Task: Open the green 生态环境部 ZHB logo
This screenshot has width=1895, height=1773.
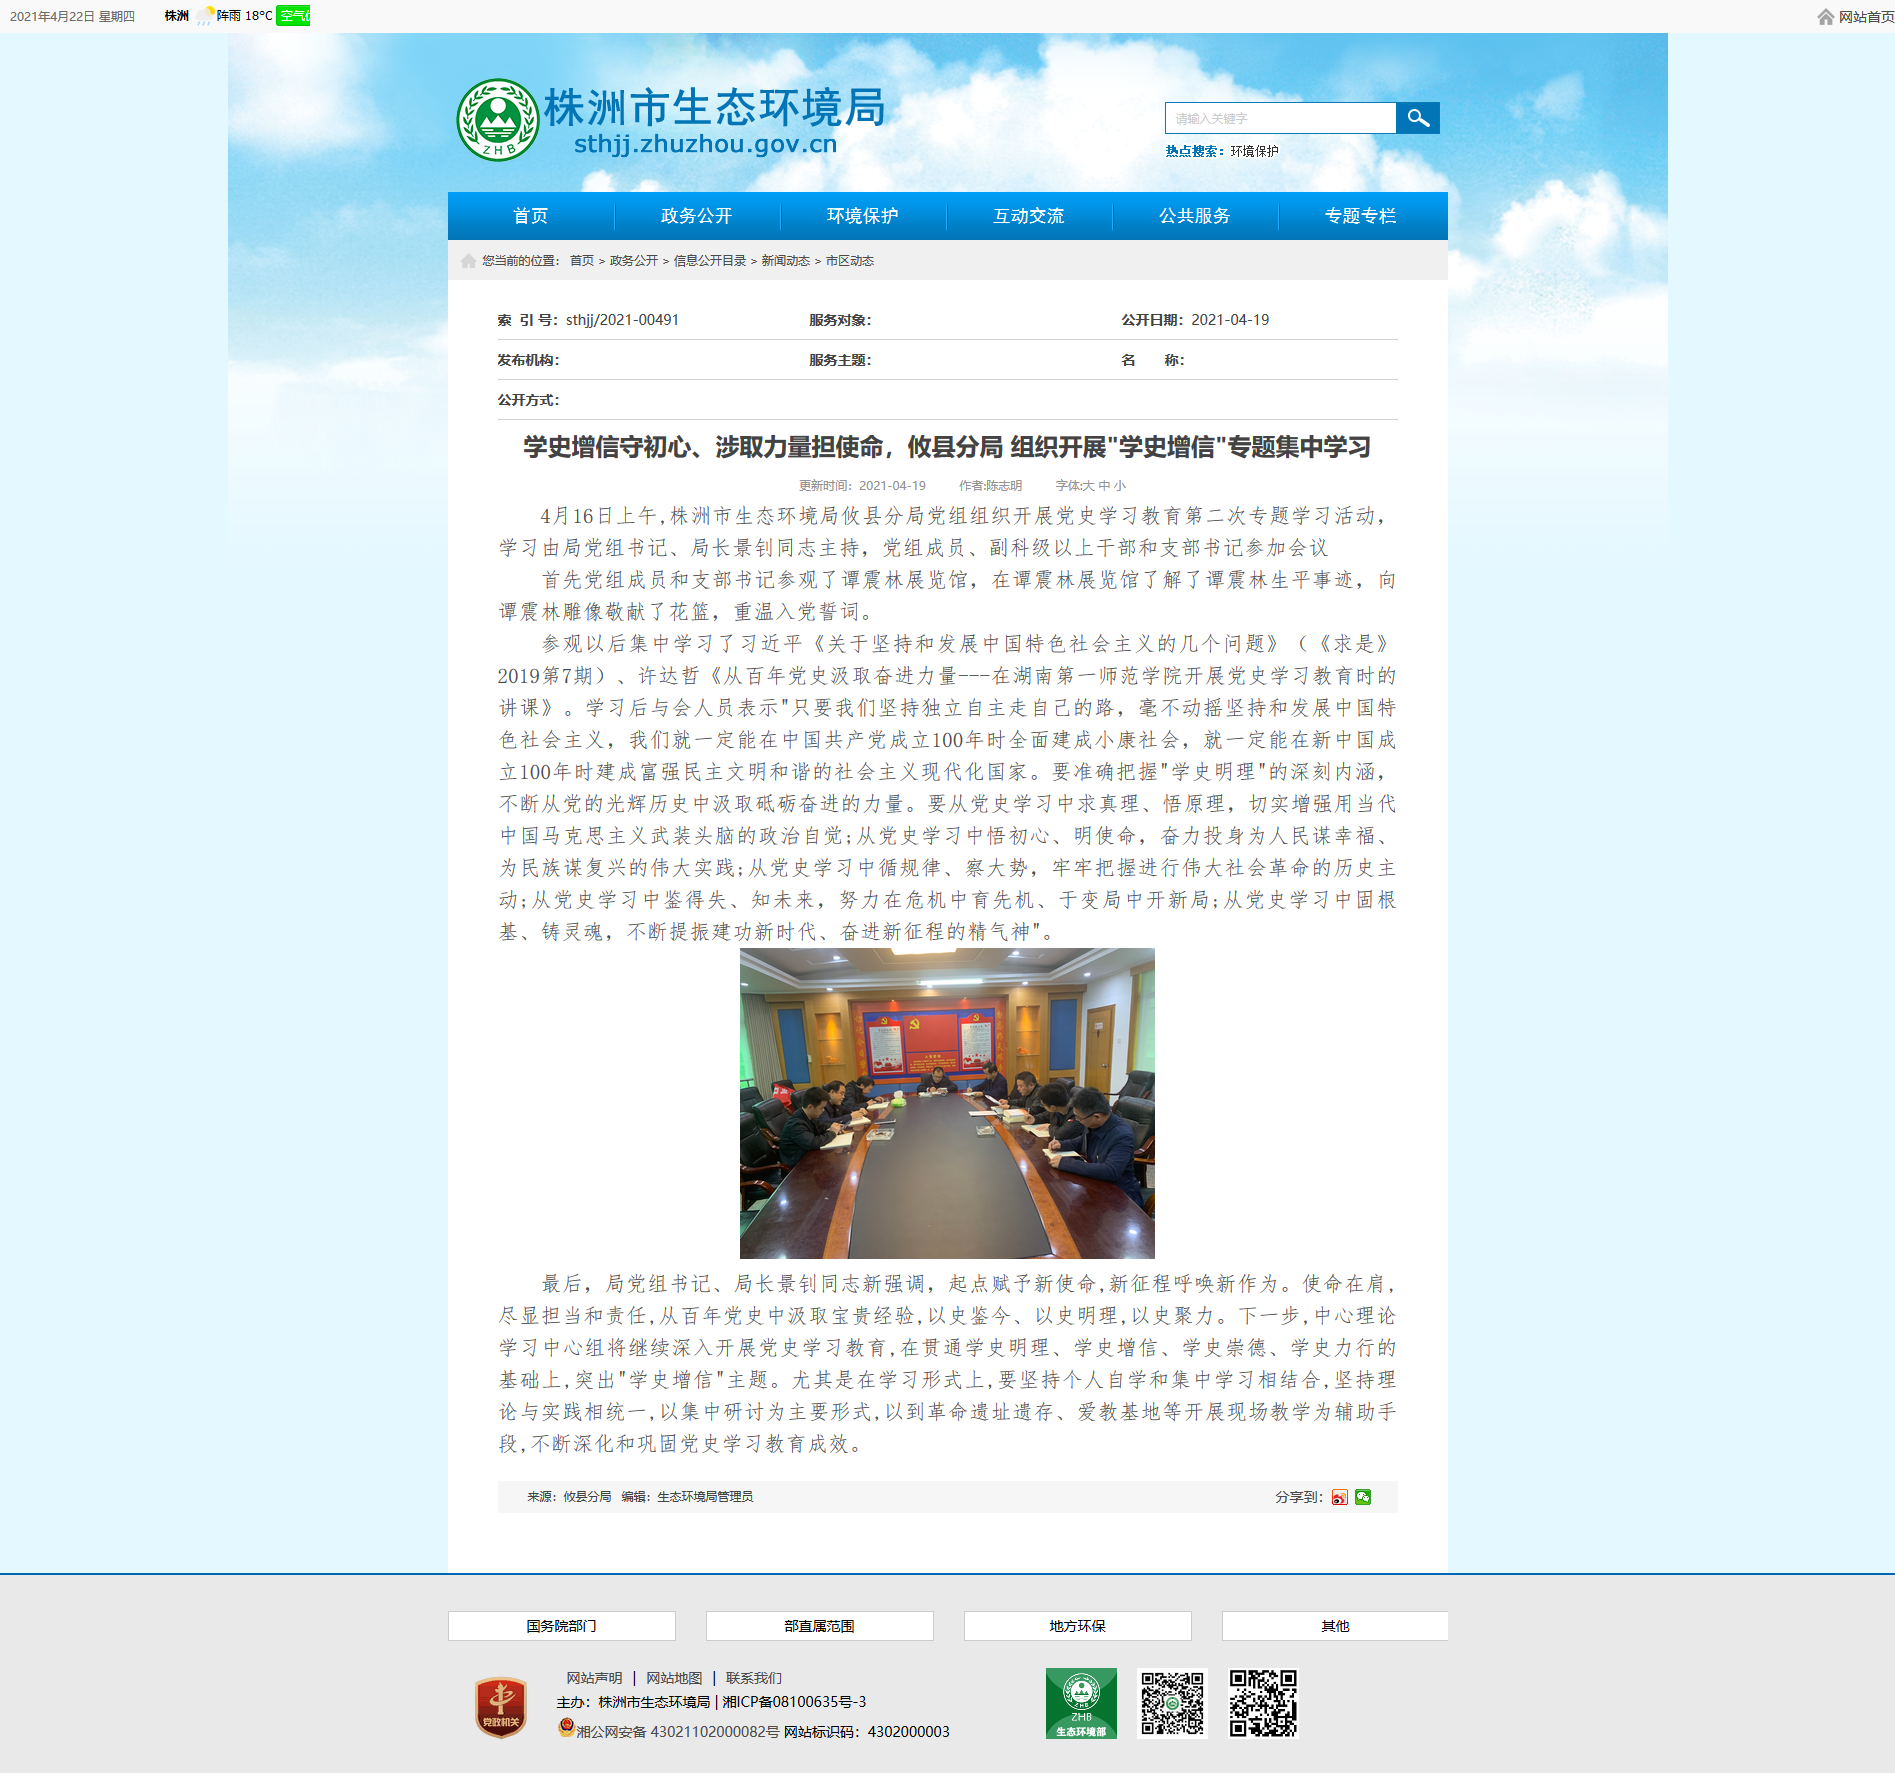Action: 1081,1703
